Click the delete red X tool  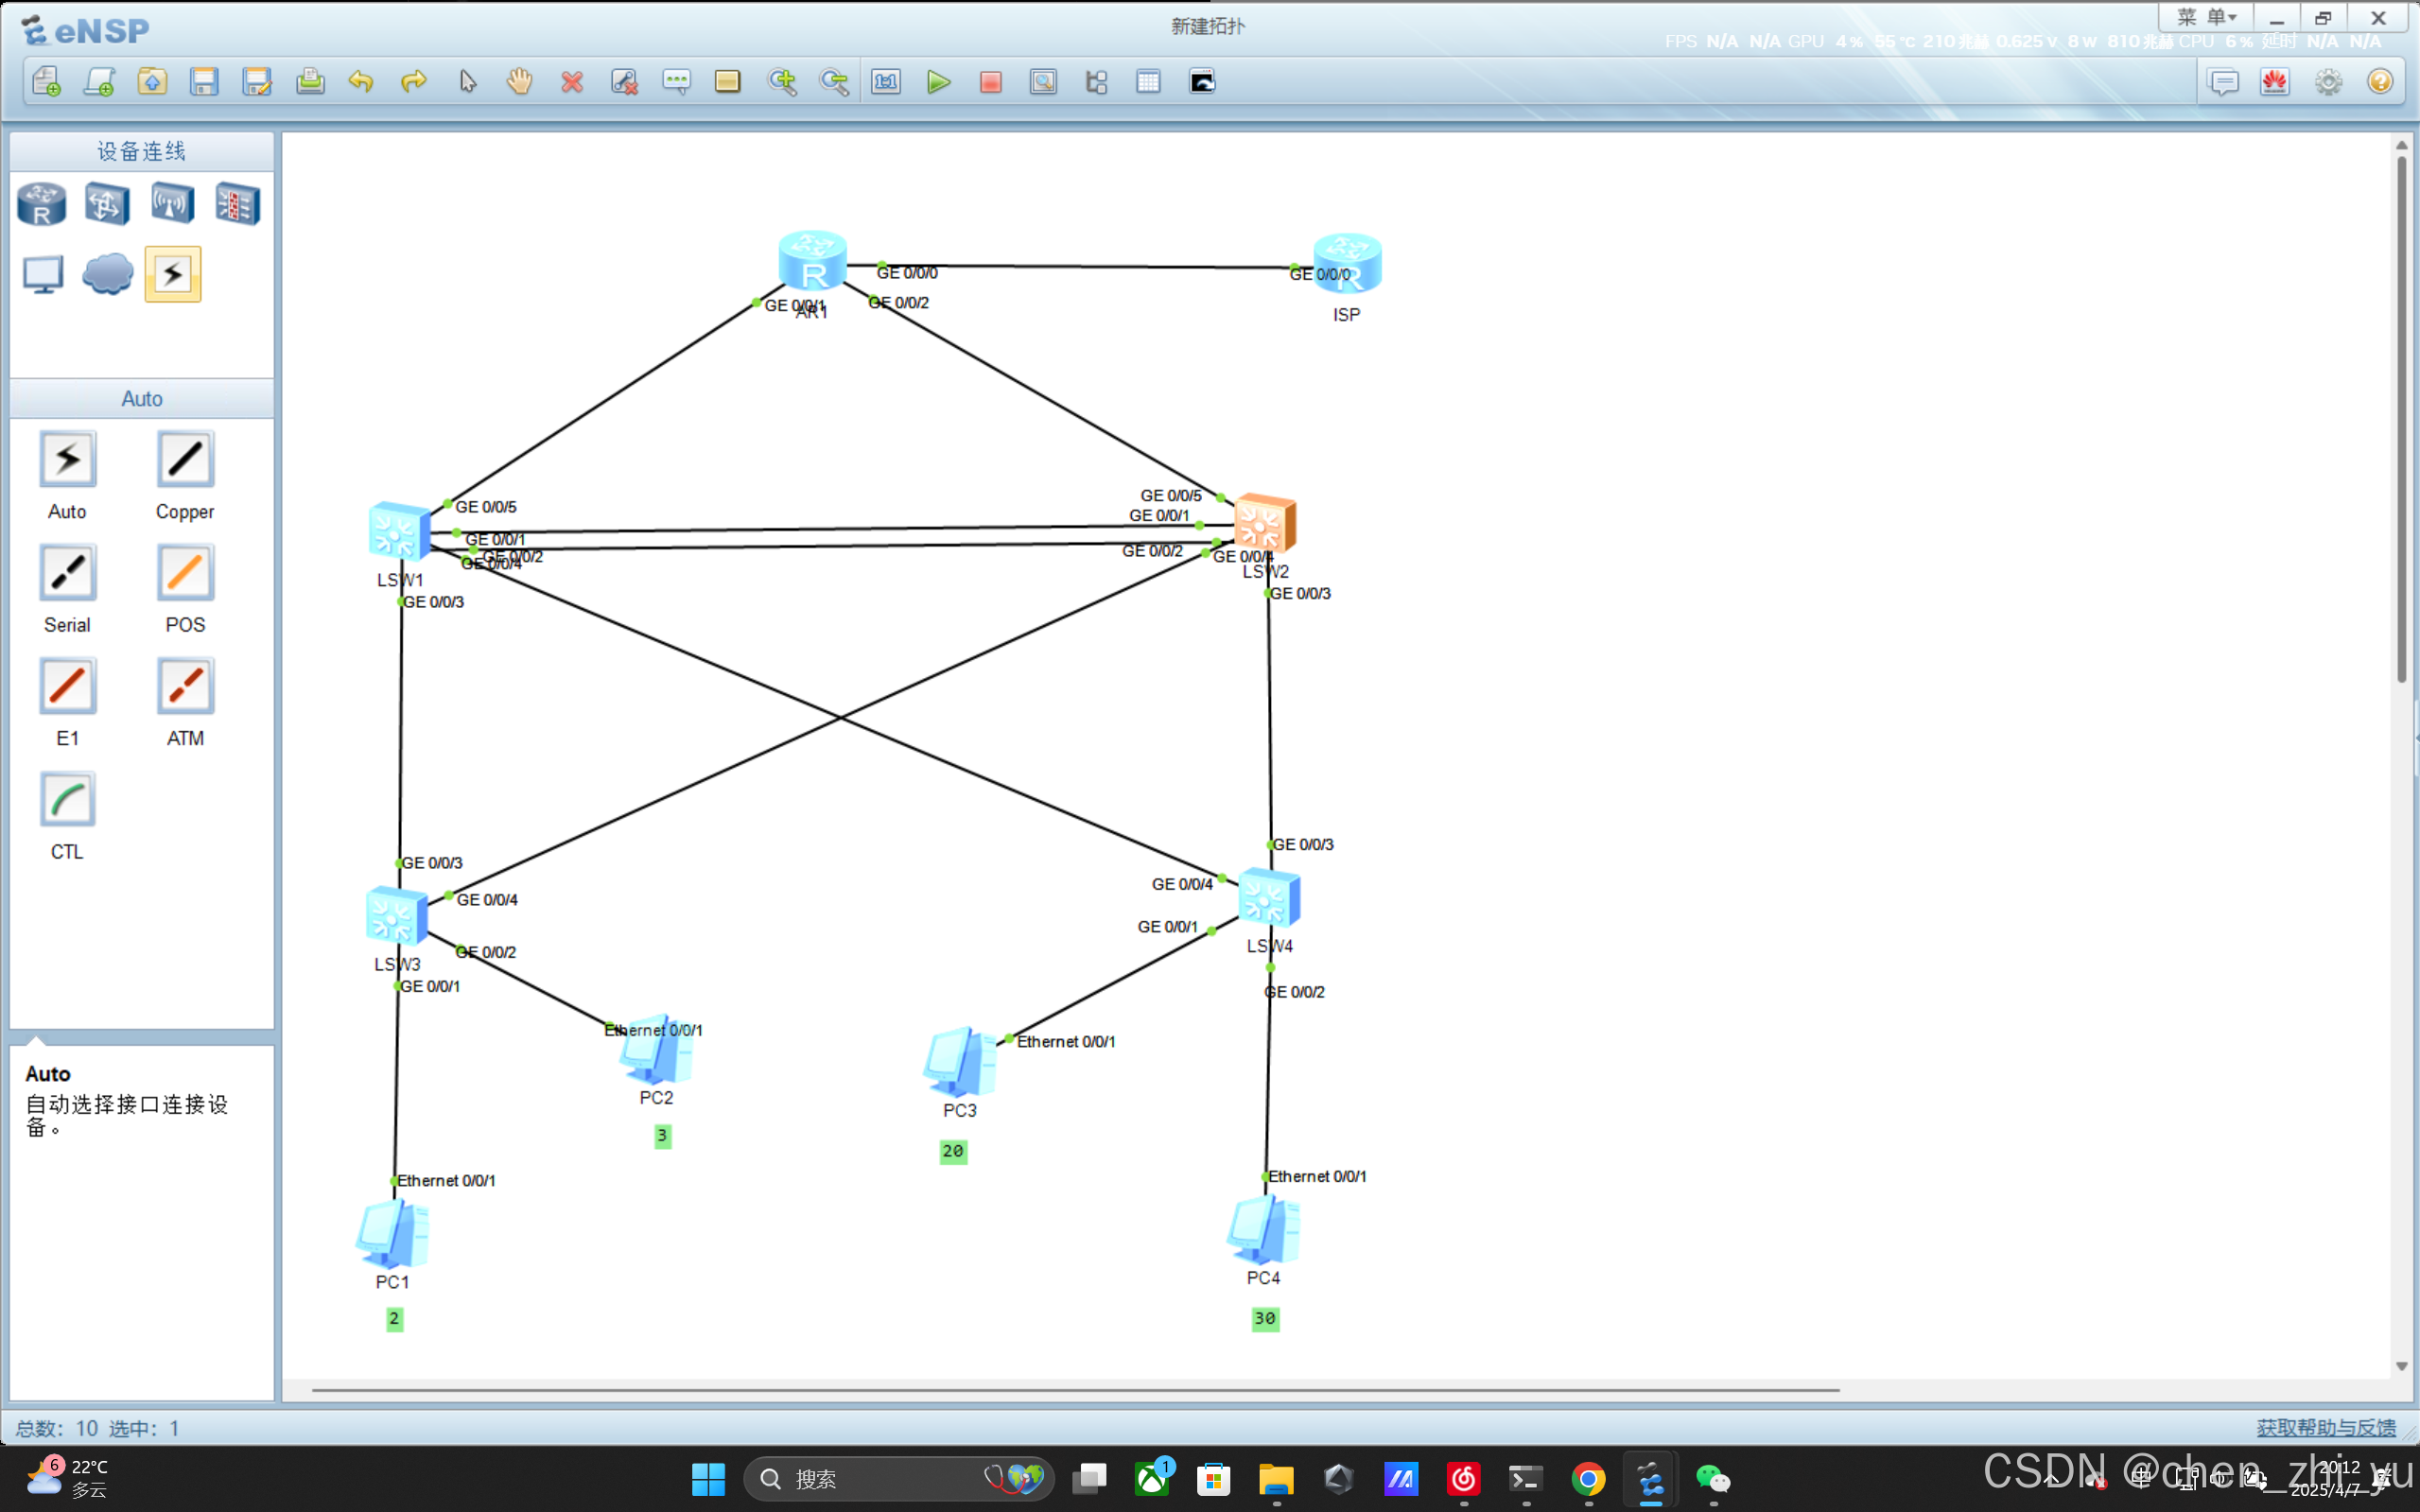[x=572, y=82]
